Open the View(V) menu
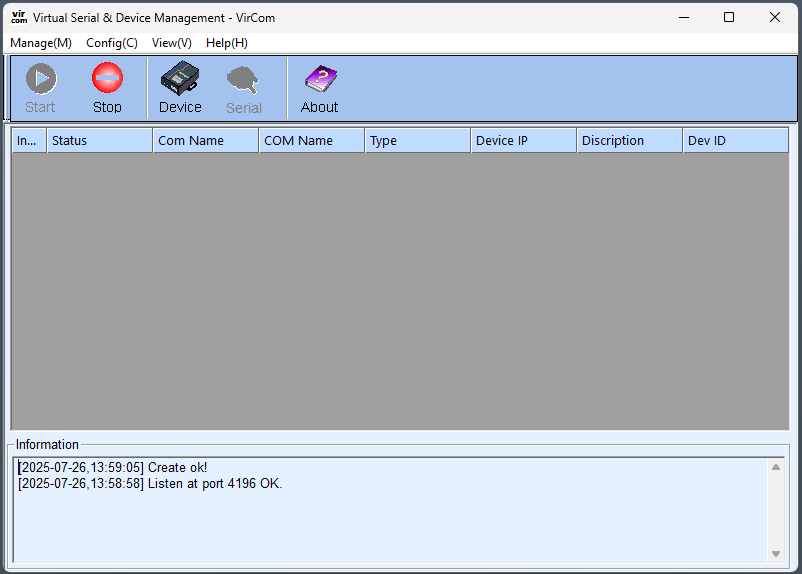802x574 pixels. click(x=172, y=43)
